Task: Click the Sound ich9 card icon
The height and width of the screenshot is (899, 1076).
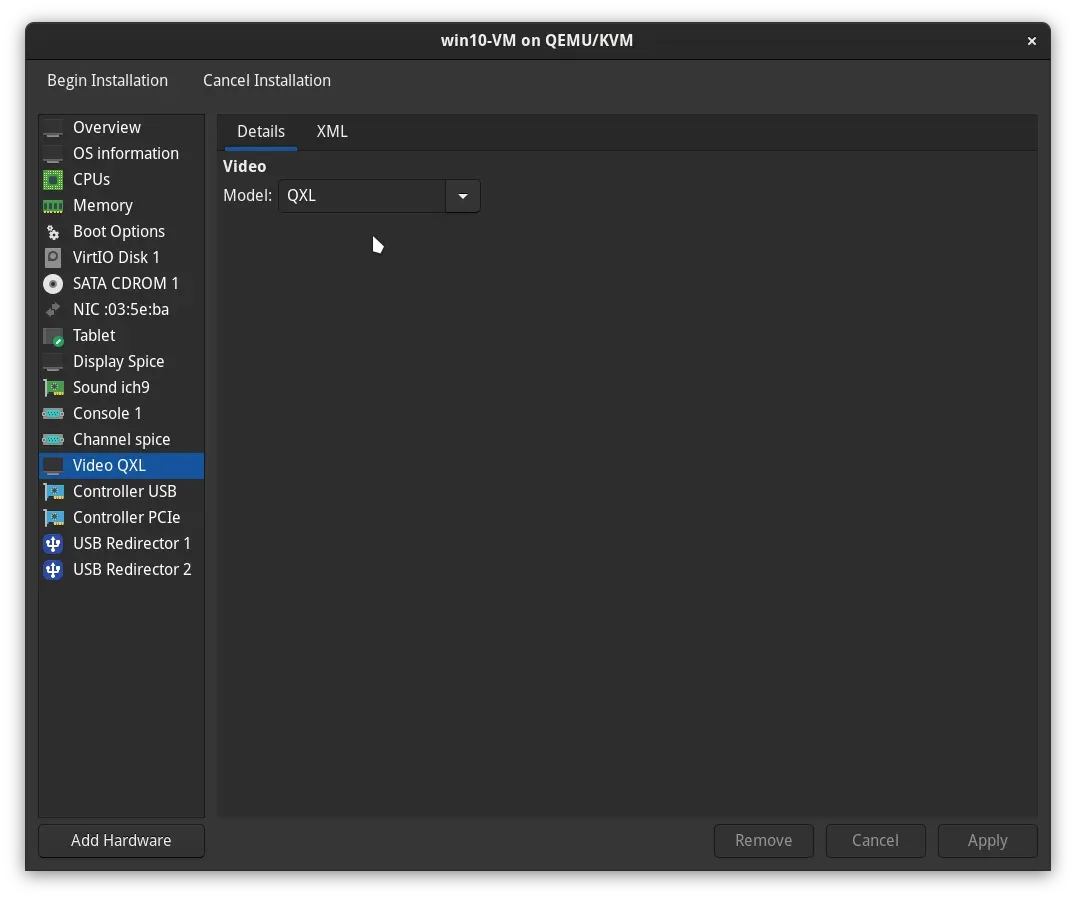Action: click(53, 388)
